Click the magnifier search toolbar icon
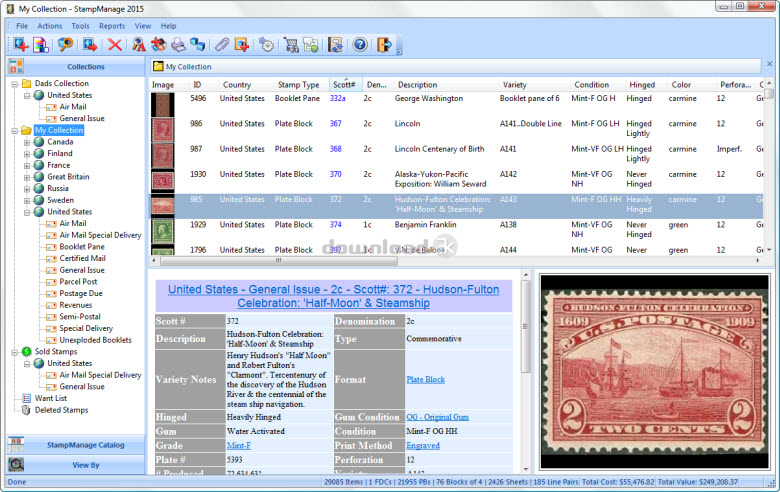Viewport: 780px width, 492px height. click(x=65, y=45)
